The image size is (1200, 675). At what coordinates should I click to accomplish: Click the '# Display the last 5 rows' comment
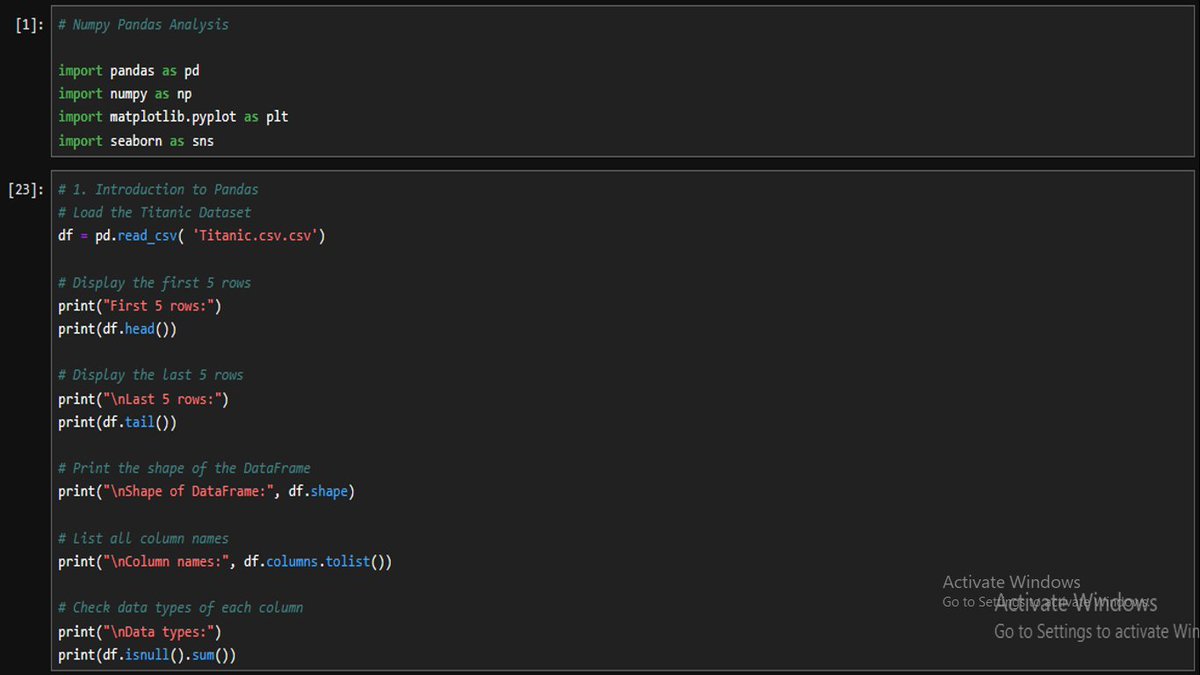pos(150,375)
